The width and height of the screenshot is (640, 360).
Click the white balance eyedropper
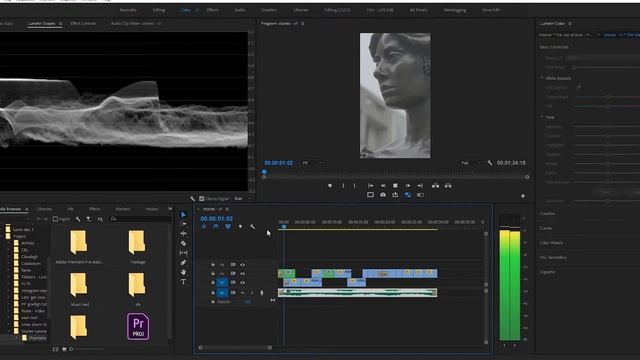click(578, 87)
